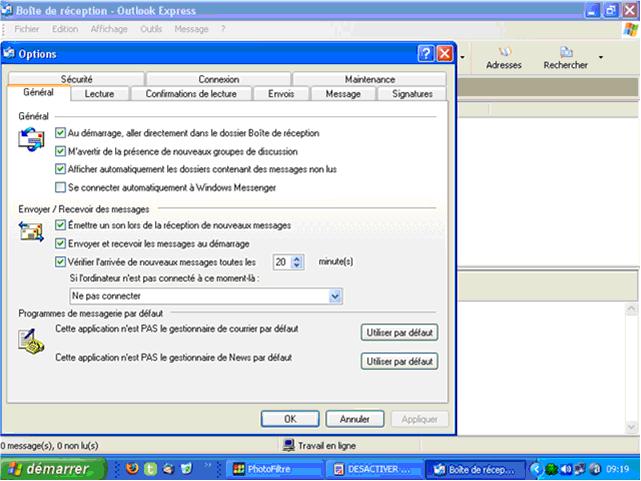Click 'Utiliser par défaut' for News manager
This screenshot has width=641, height=481.
click(x=399, y=361)
